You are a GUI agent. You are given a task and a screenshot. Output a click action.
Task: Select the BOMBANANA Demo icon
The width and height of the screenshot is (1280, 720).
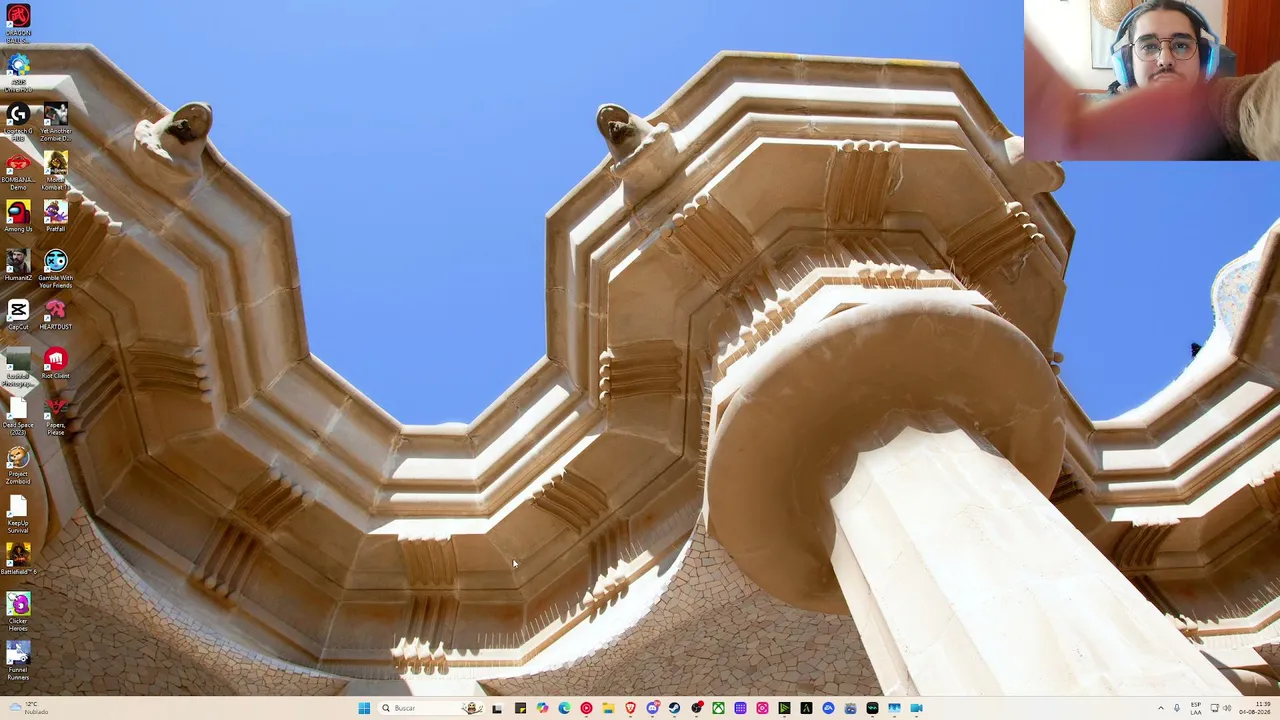[x=18, y=171]
